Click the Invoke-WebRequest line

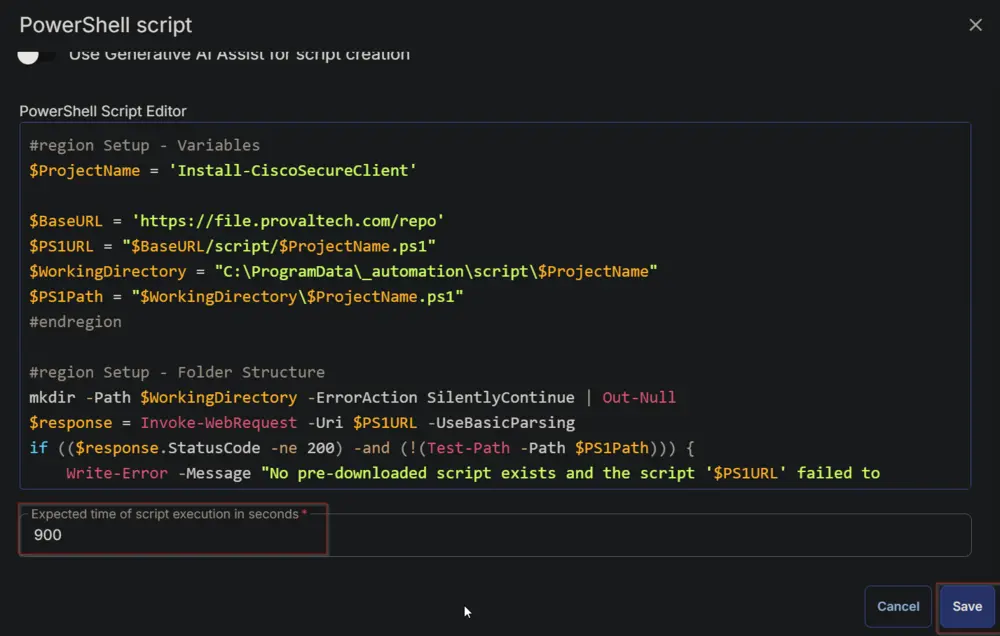pyautogui.click(x=302, y=422)
